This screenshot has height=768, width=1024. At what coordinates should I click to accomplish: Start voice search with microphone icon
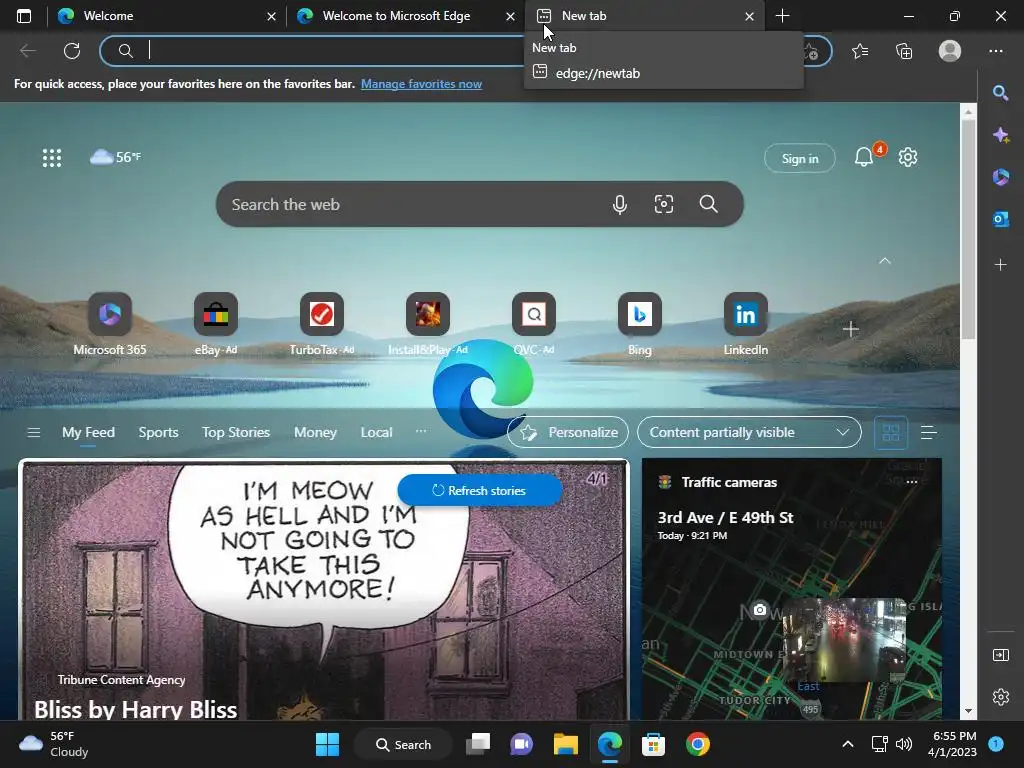620,204
